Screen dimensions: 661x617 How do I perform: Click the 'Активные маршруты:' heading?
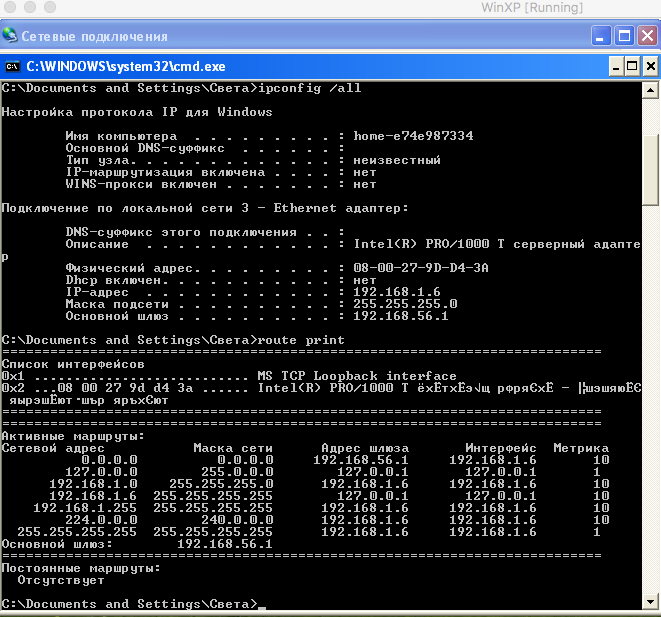(73, 436)
